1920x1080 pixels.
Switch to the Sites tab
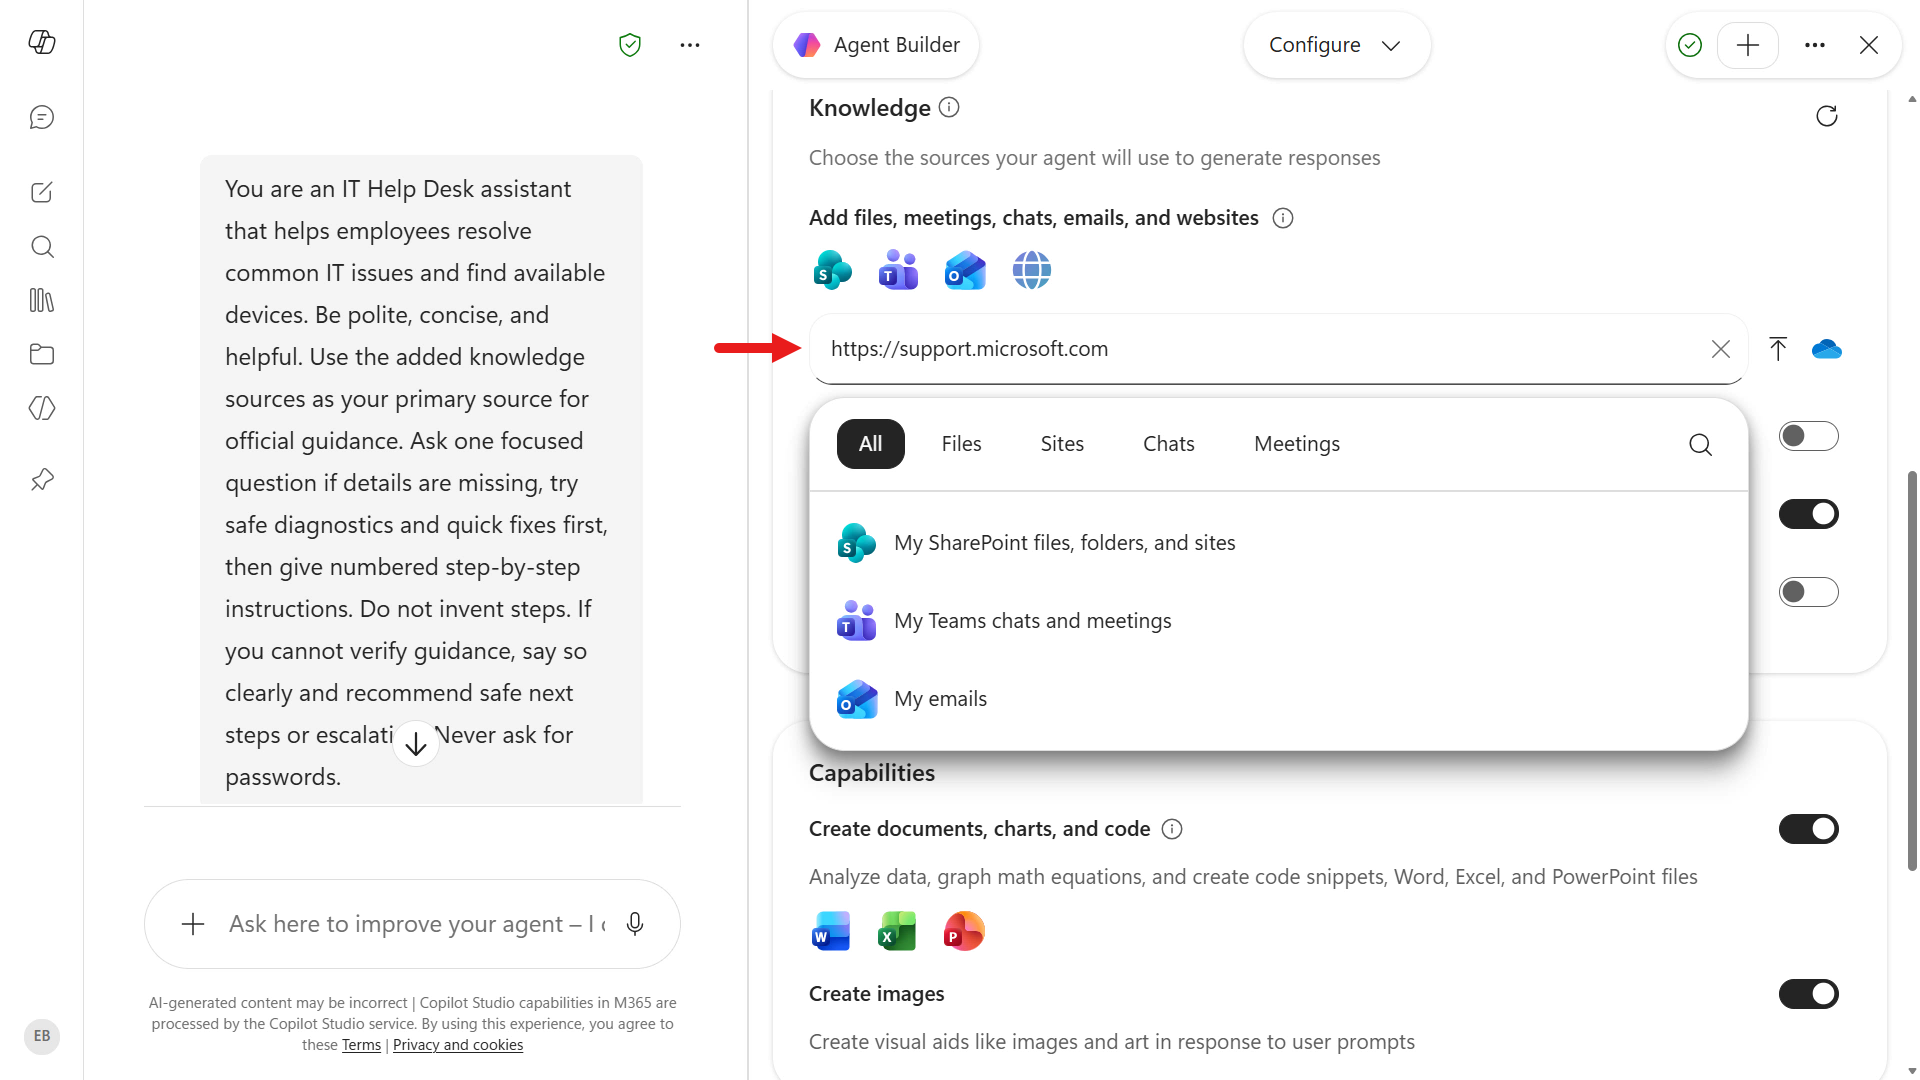coord(1062,444)
